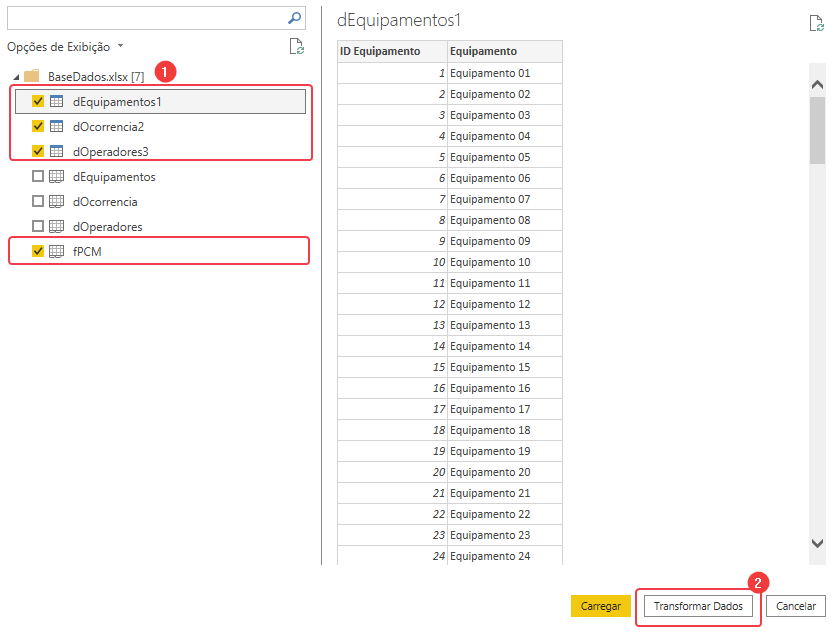Click the table icon of dOcorrencia2
This screenshot has height=633, width=838.
tap(57, 127)
